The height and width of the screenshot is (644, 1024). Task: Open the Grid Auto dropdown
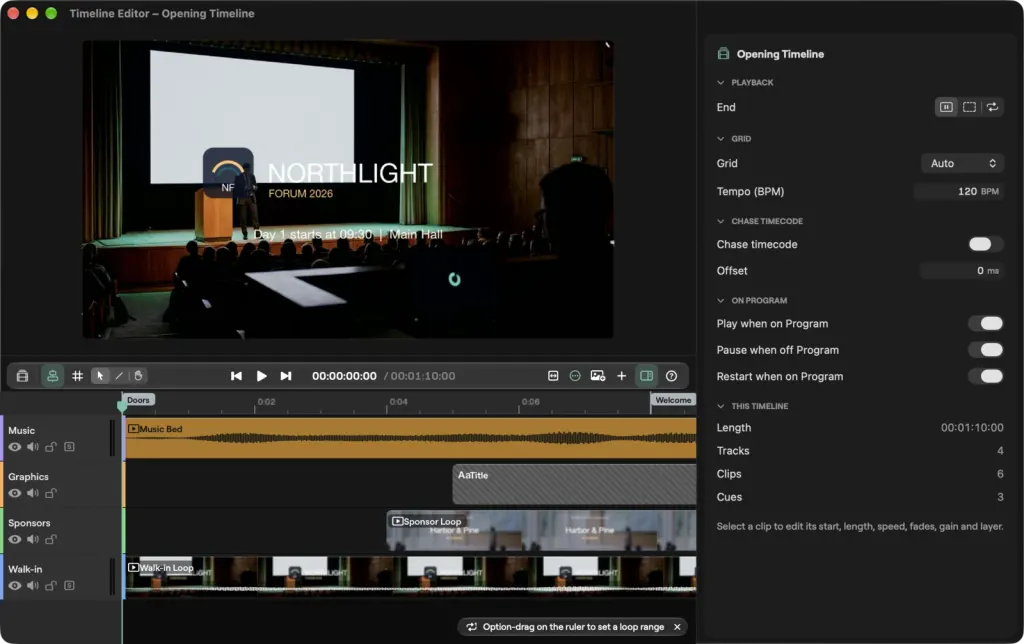pos(962,163)
